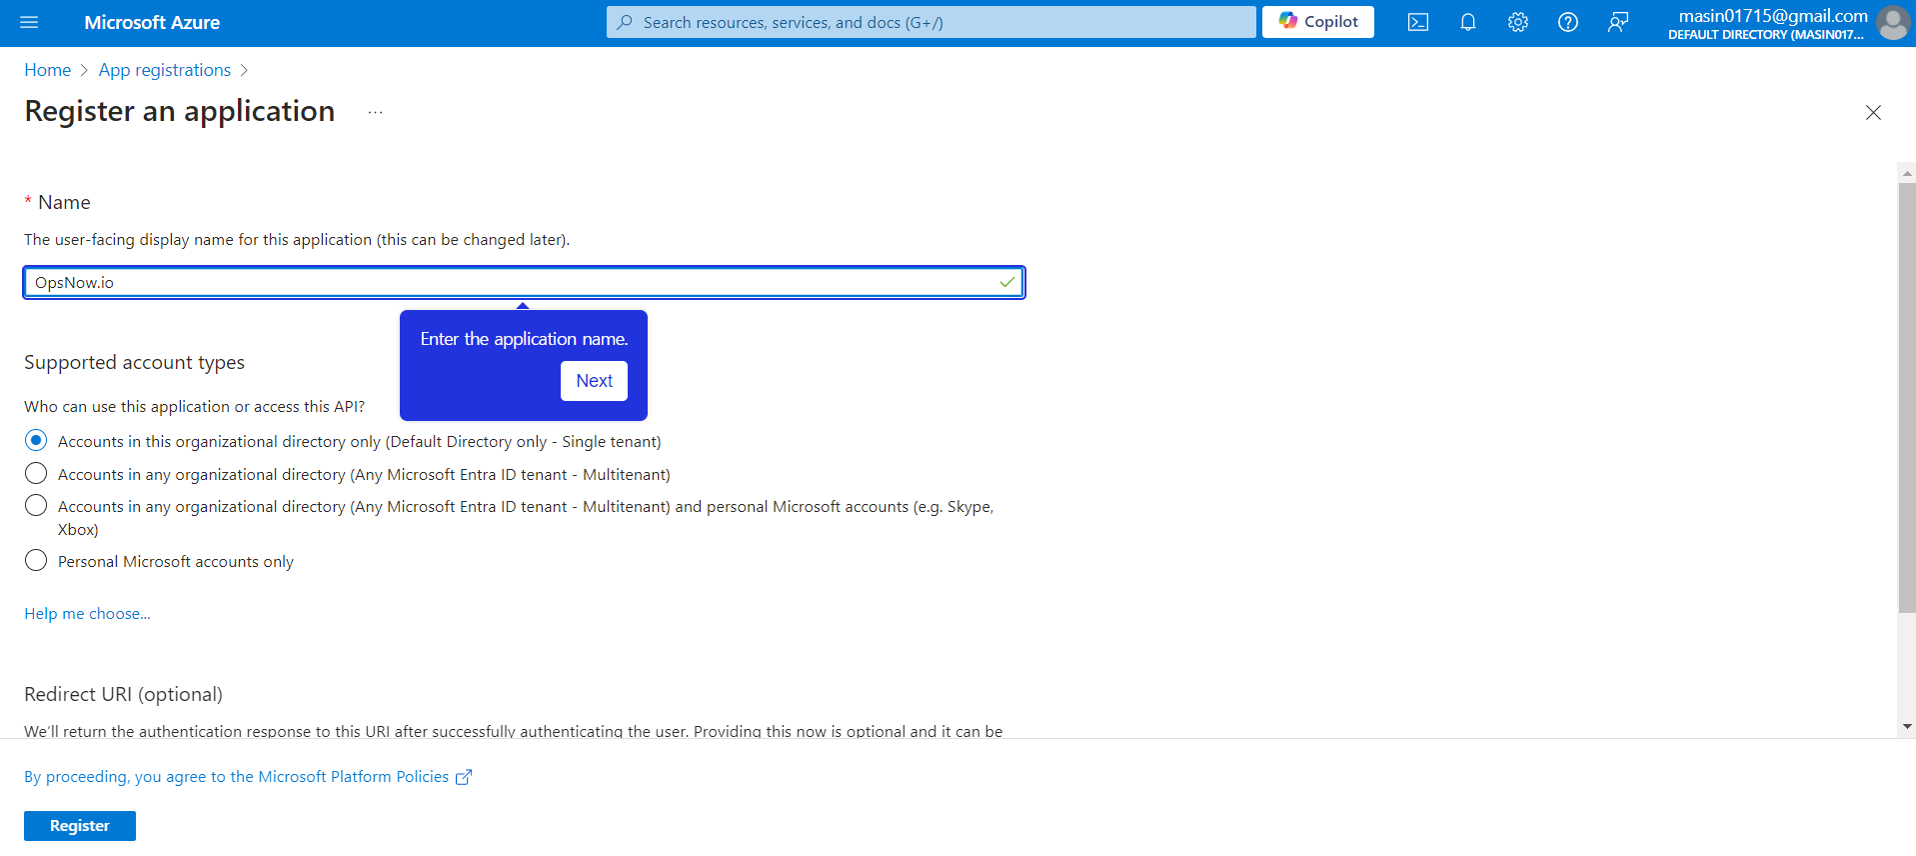Click the Microsoft Azure logo text
The image size is (1916, 856).
(x=152, y=22)
